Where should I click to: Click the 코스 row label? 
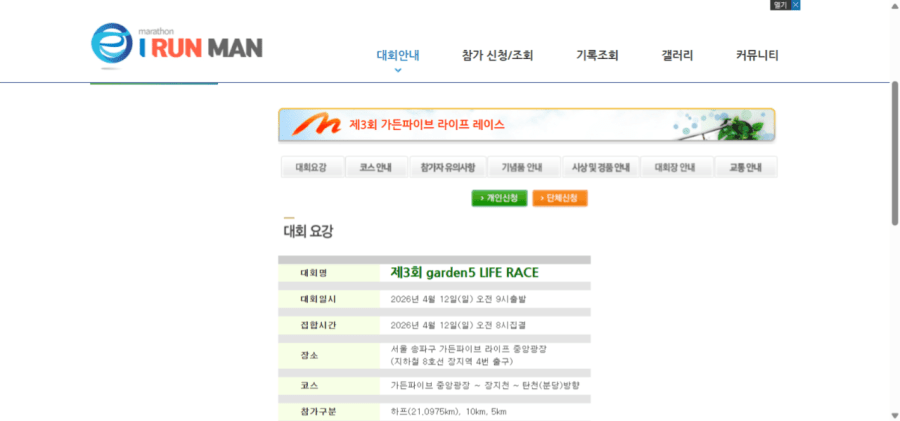(x=309, y=385)
